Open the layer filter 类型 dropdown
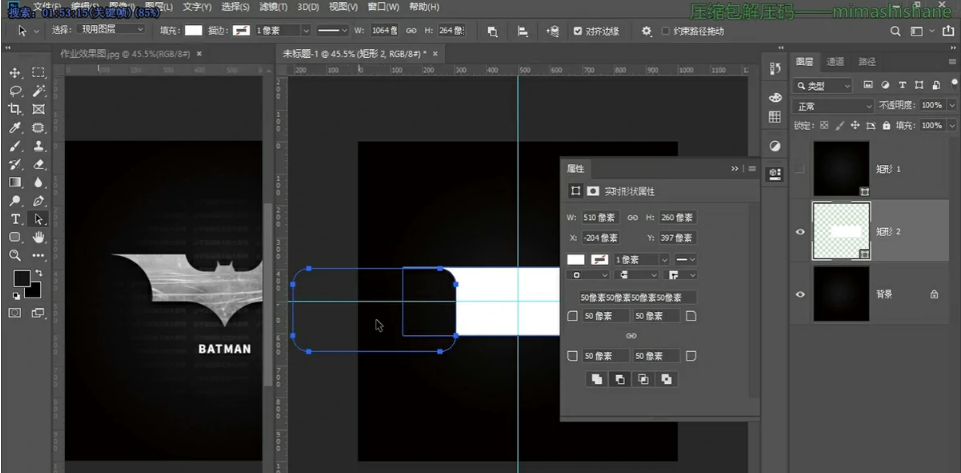 822,86
